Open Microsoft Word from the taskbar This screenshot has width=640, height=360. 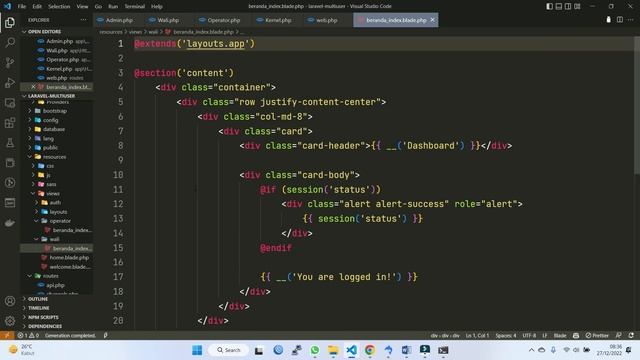coord(407,350)
